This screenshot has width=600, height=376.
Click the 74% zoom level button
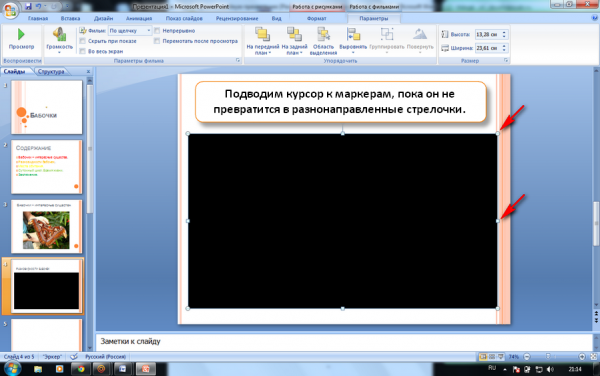514,357
